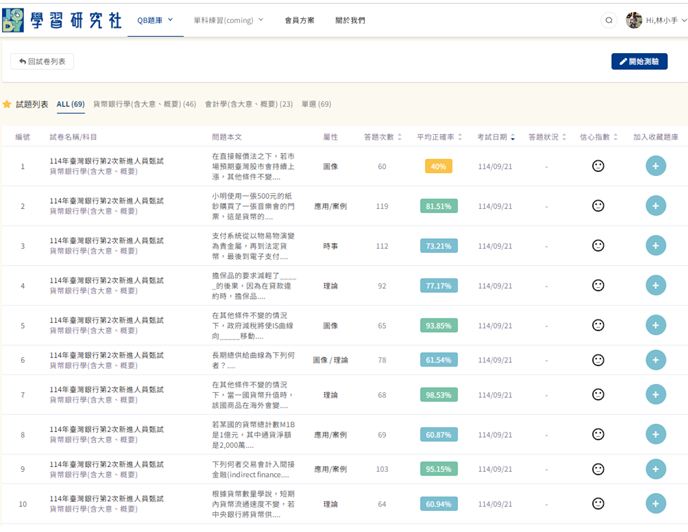This screenshot has height=532, width=688.
Task: Click confidence smiley face for question 7
Action: coord(598,395)
